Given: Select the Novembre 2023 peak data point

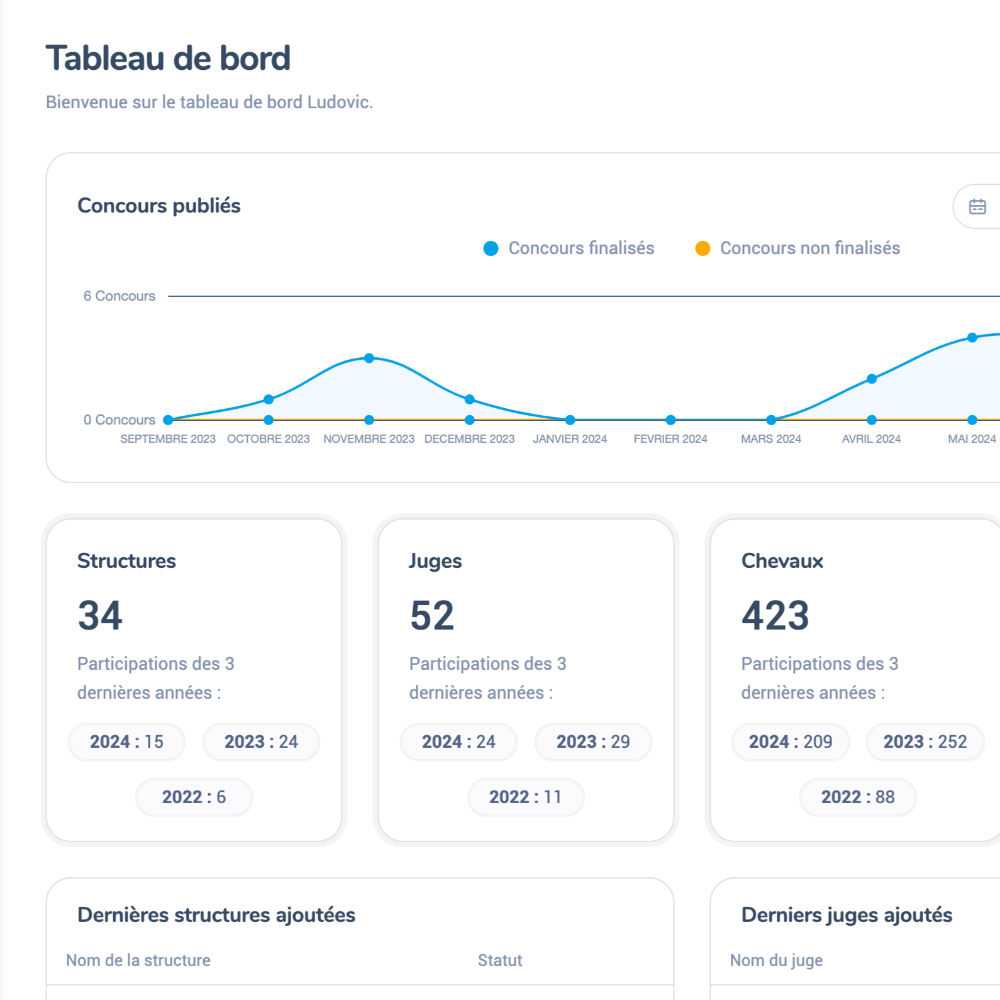Looking at the screenshot, I should click(369, 358).
